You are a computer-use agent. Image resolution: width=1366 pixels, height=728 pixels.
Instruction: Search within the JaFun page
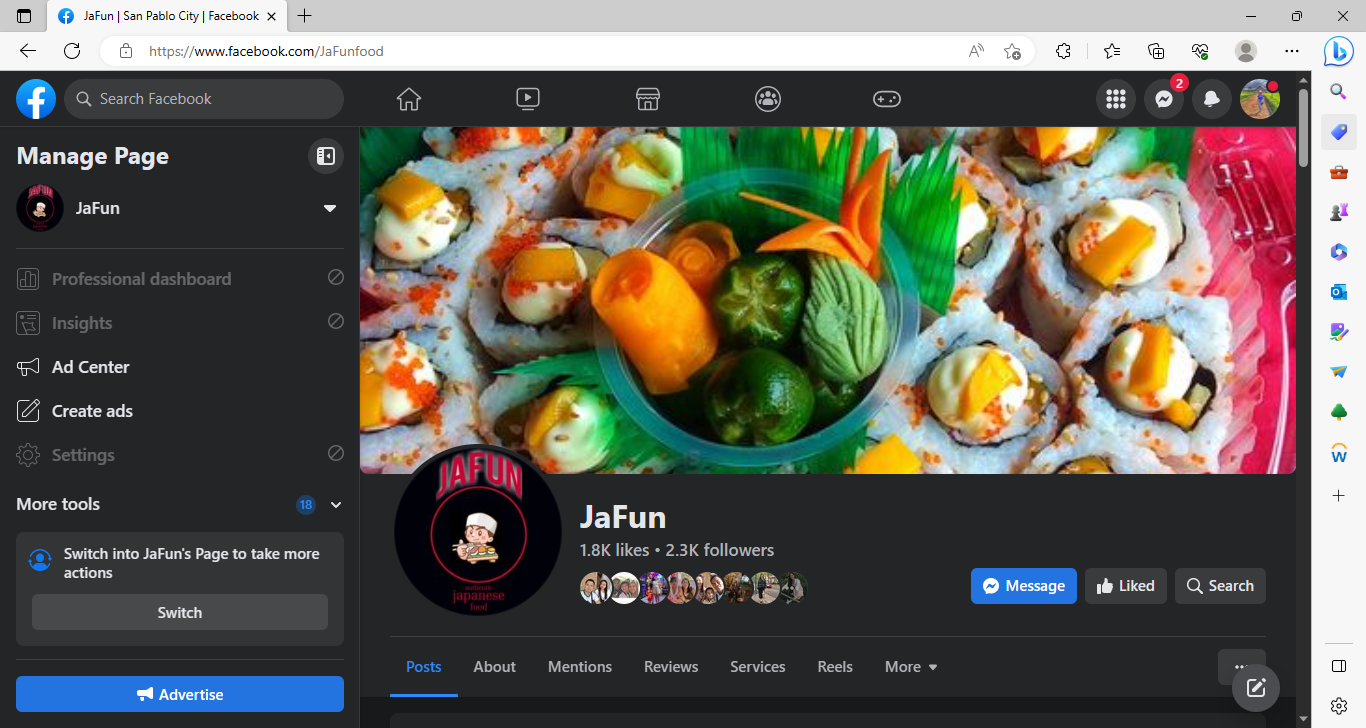click(x=1220, y=586)
